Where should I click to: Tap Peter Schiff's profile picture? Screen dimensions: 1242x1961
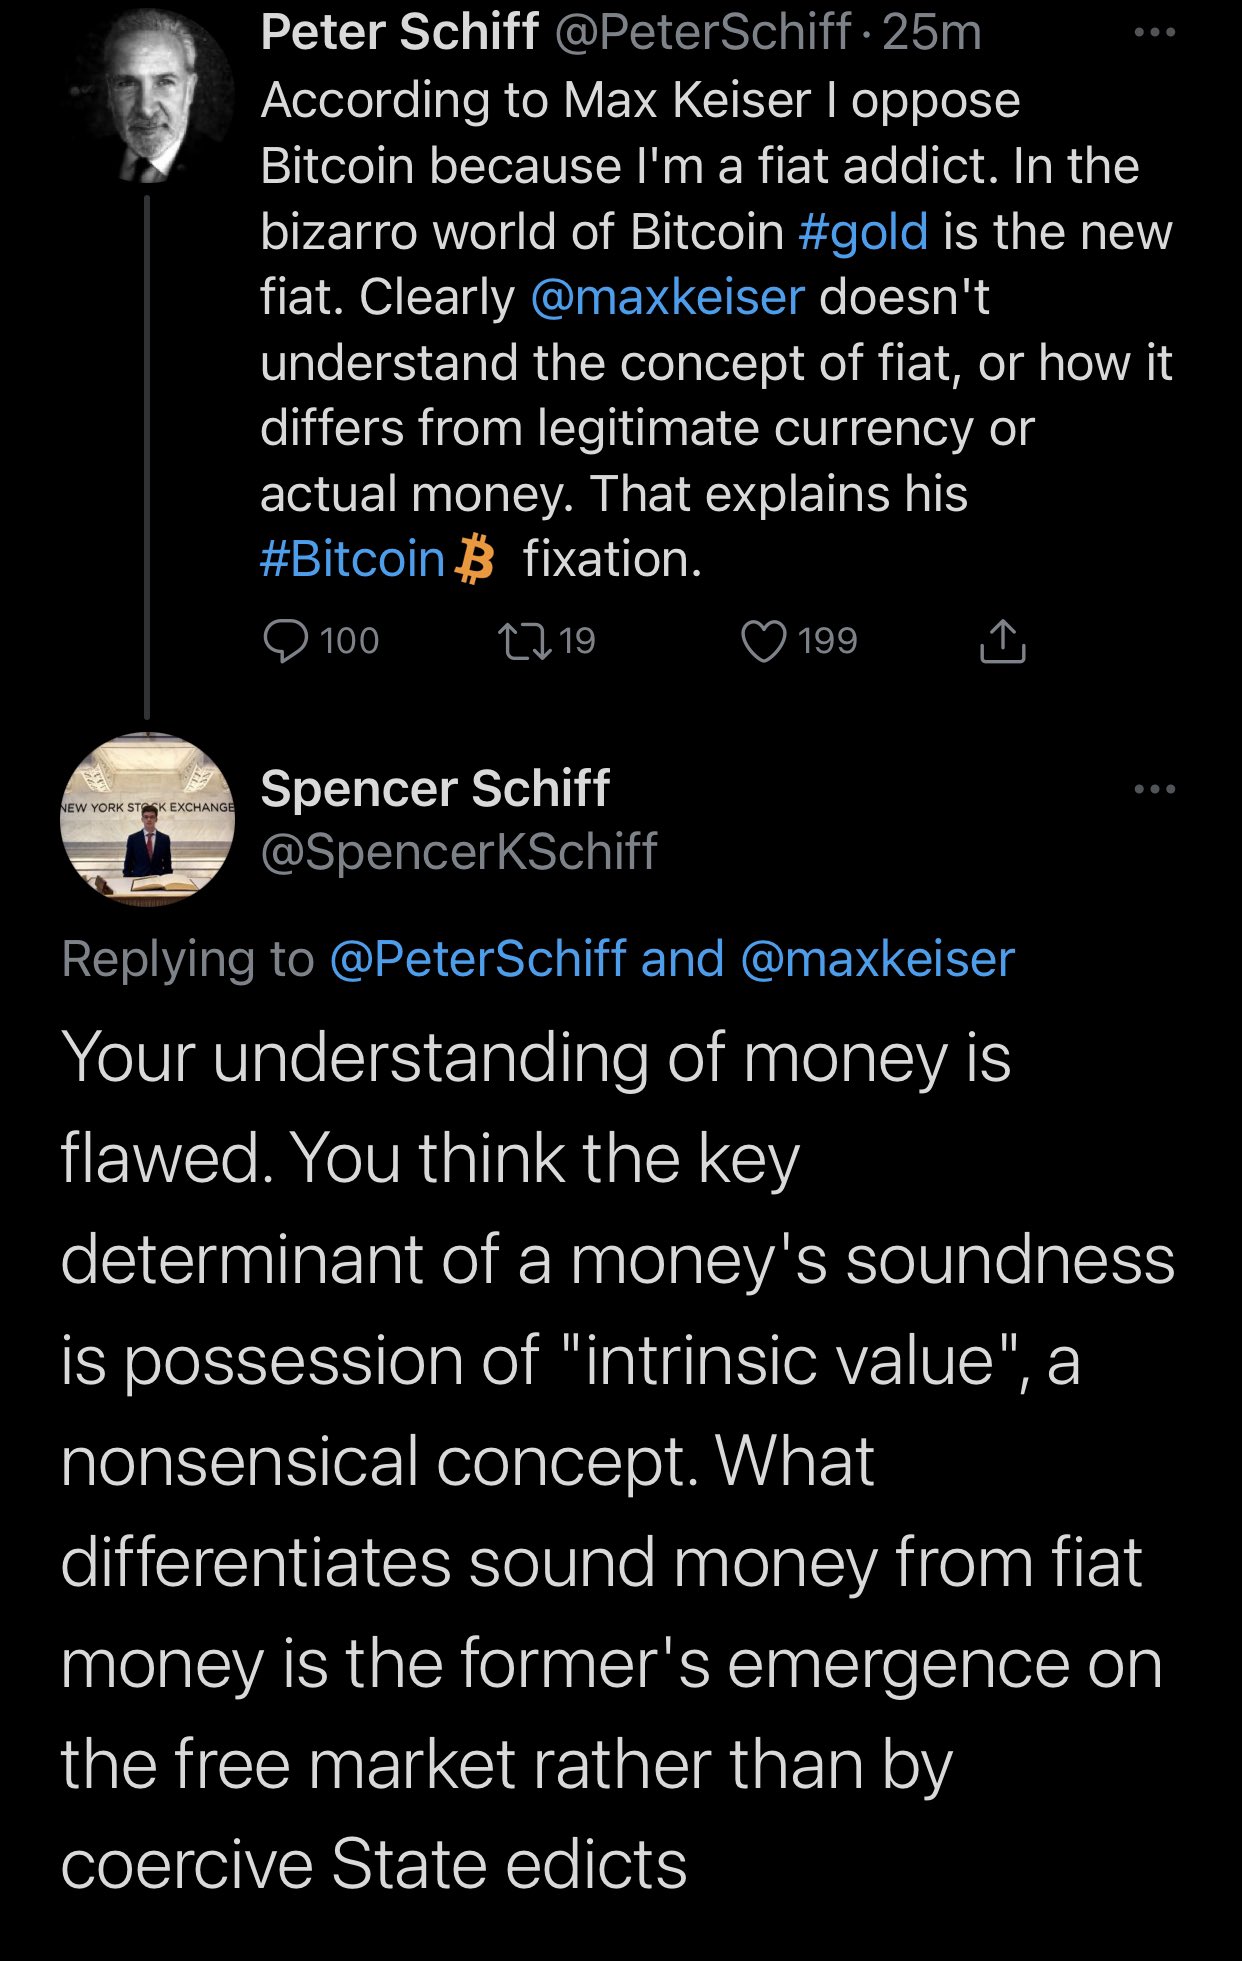pos(148,96)
